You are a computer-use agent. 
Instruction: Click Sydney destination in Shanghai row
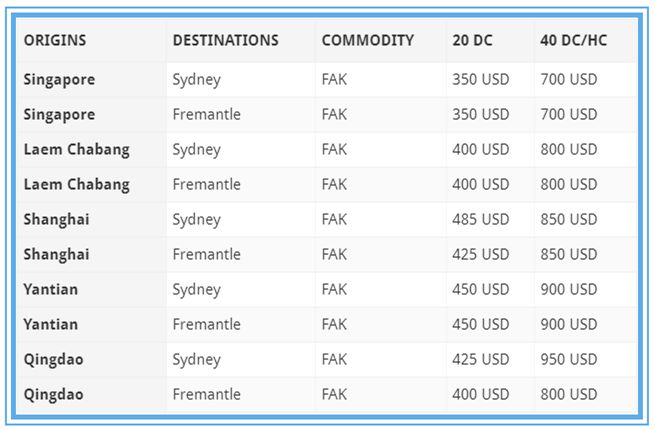click(196, 219)
